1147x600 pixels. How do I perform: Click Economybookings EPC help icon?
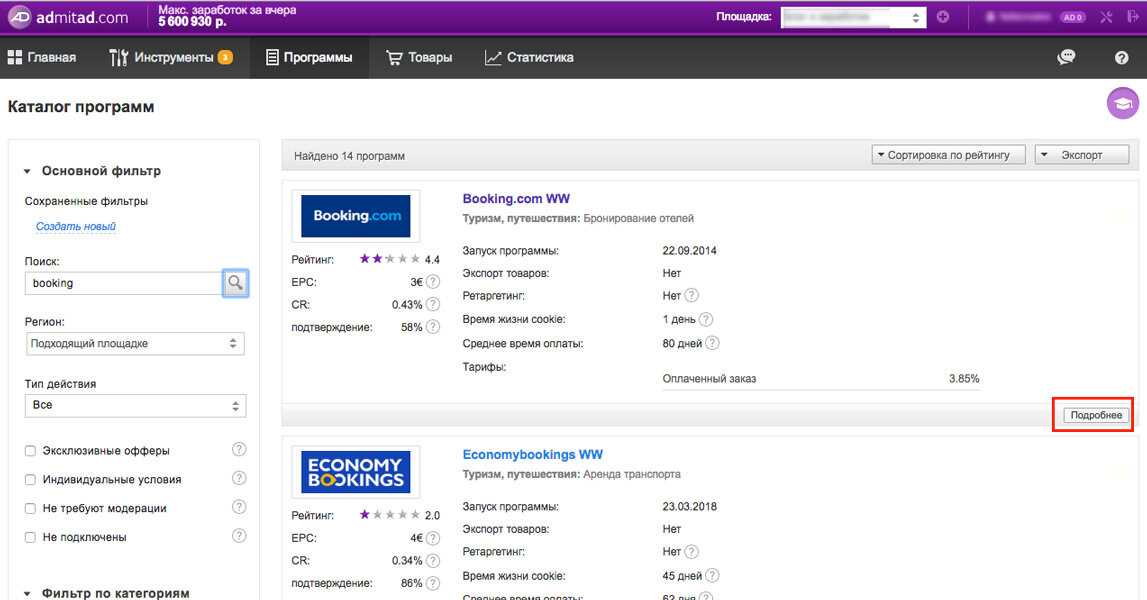coord(433,538)
